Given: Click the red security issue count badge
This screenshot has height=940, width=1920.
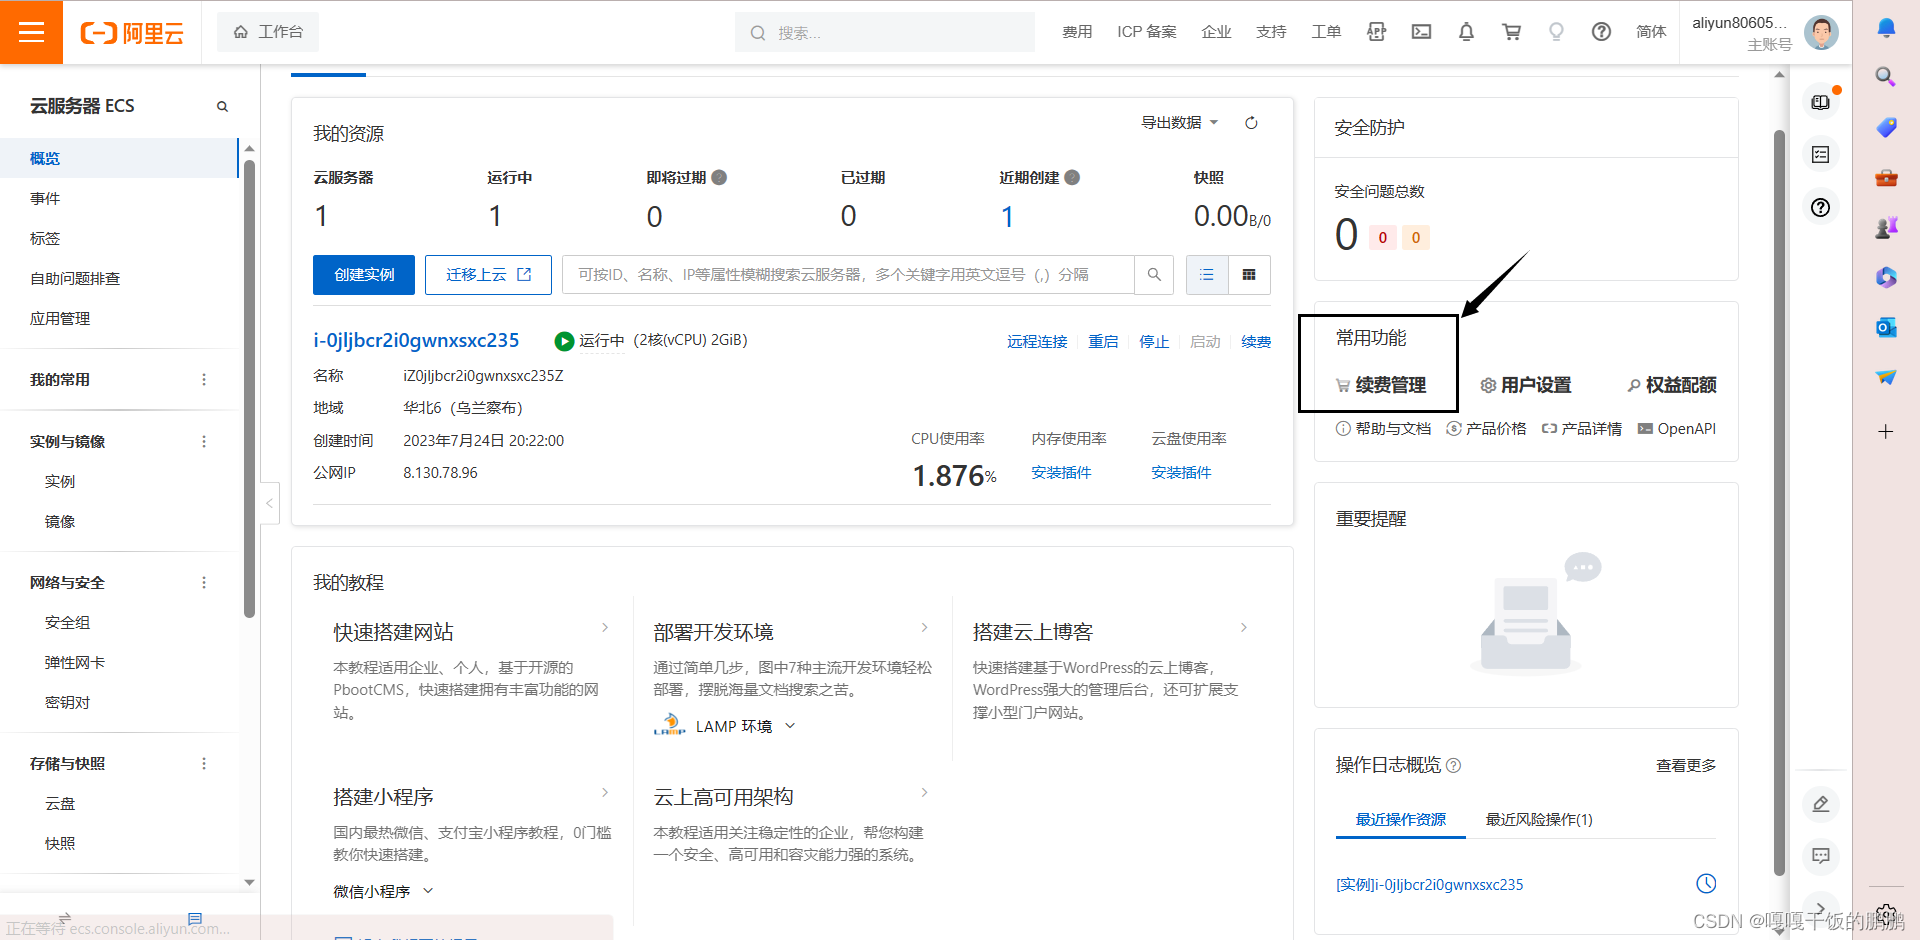Looking at the screenshot, I should click(1383, 238).
